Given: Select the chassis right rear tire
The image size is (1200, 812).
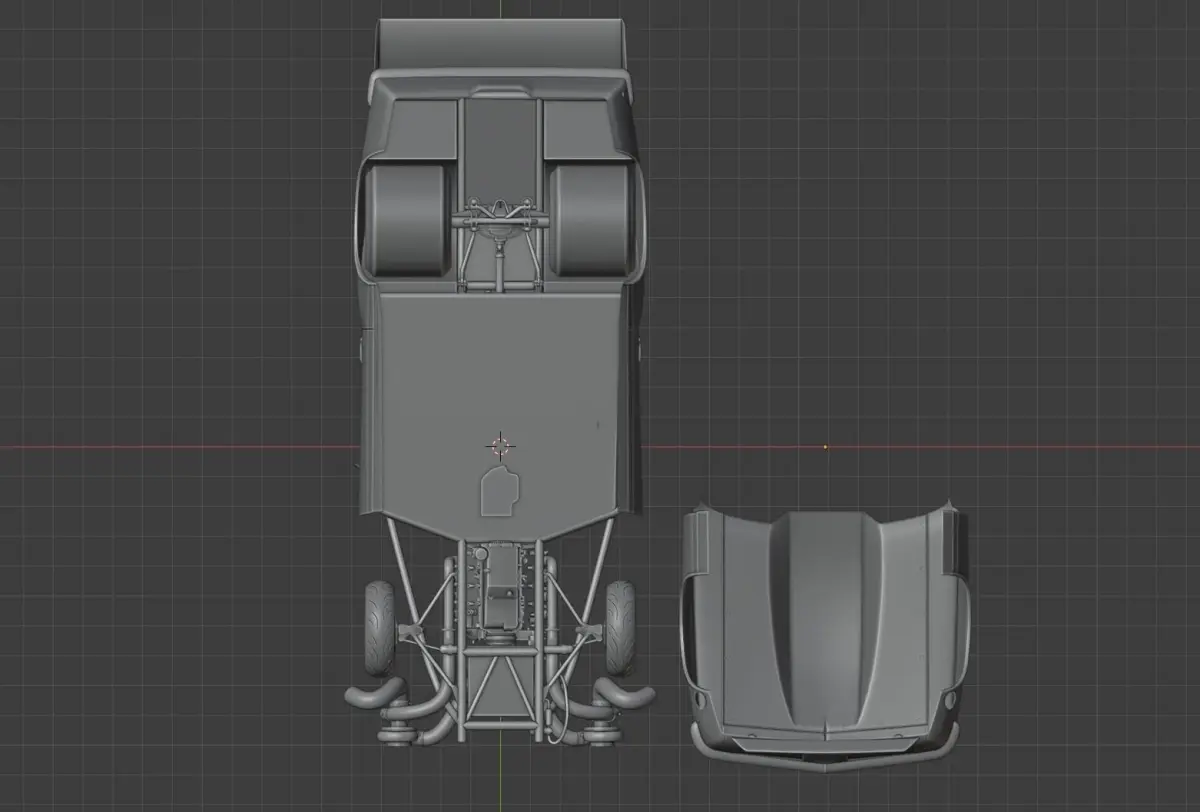Looking at the screenshot, I should point(590,220).
